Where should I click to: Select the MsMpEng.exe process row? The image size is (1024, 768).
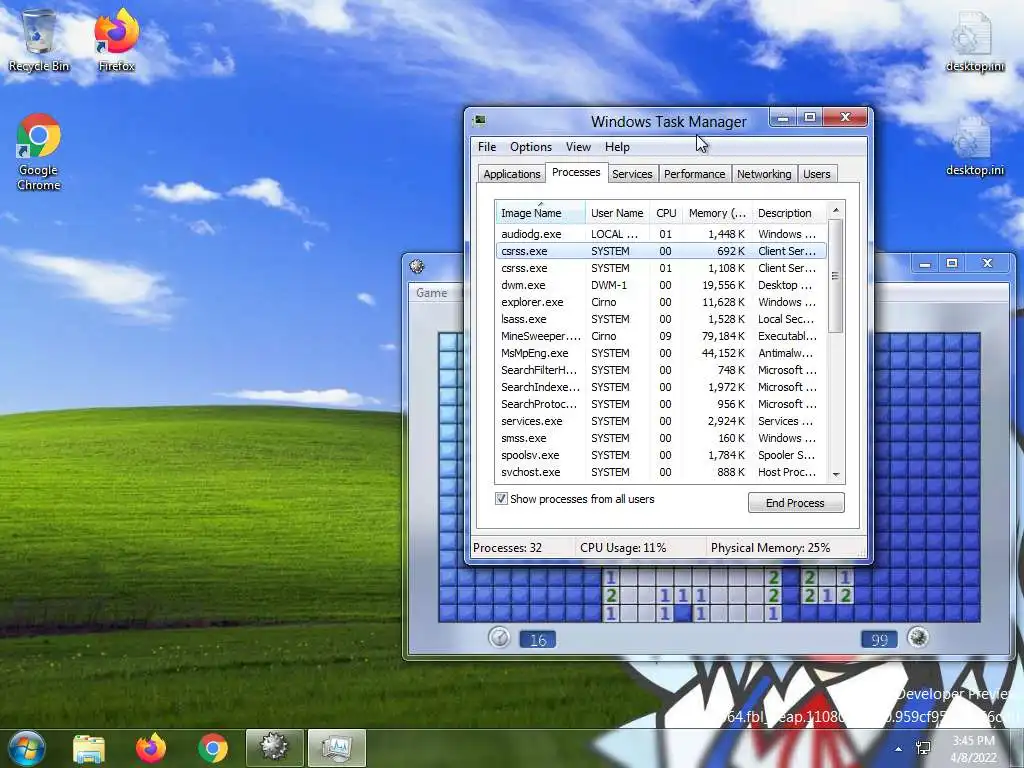(x=660, y=353)
